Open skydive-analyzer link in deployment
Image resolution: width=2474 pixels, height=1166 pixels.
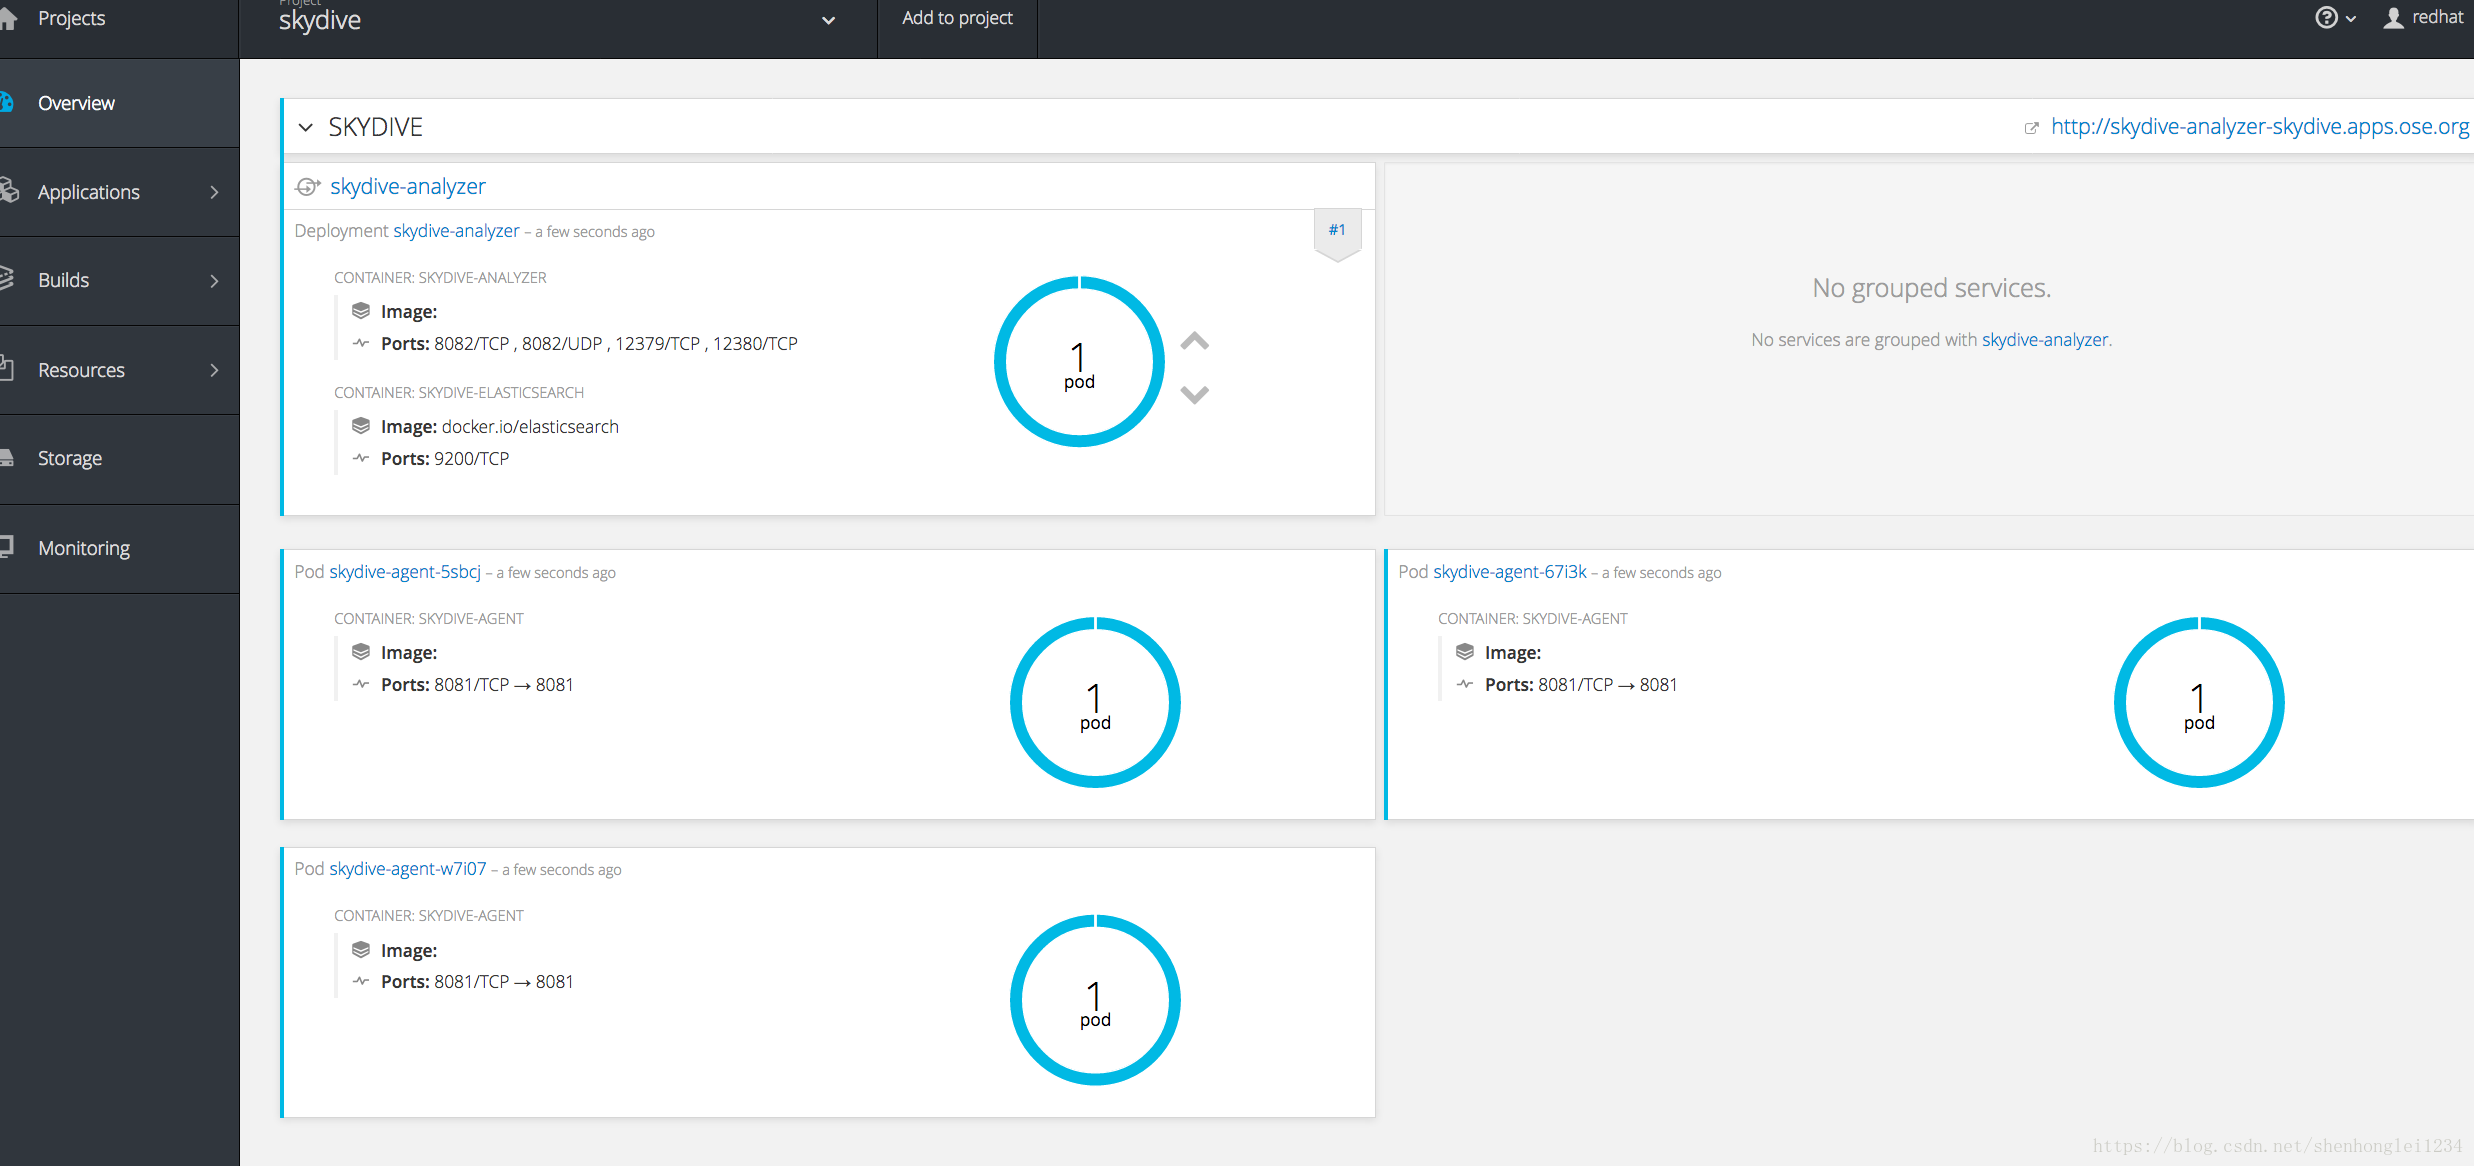click(x=454, y=232)
